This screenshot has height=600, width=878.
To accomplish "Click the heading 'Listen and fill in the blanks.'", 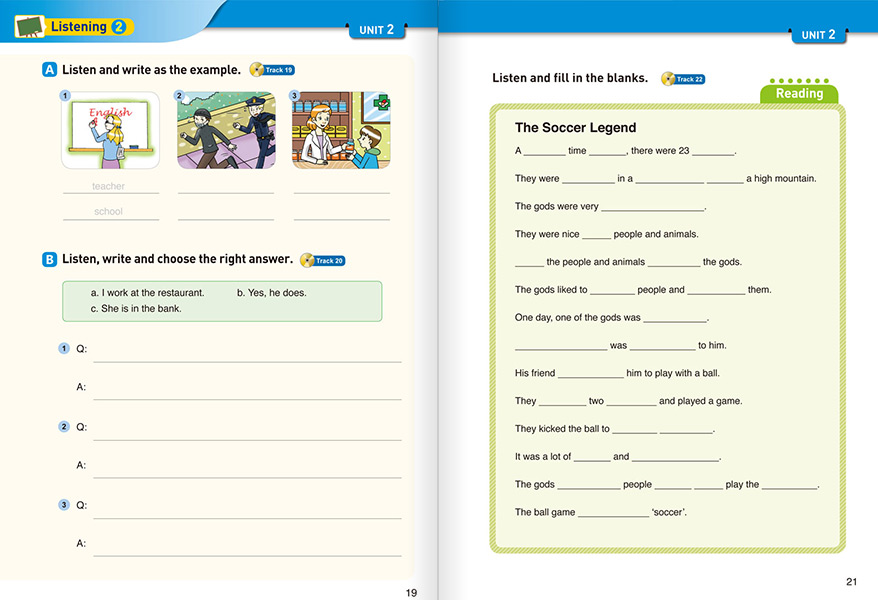I will click(x=570, y=78).
